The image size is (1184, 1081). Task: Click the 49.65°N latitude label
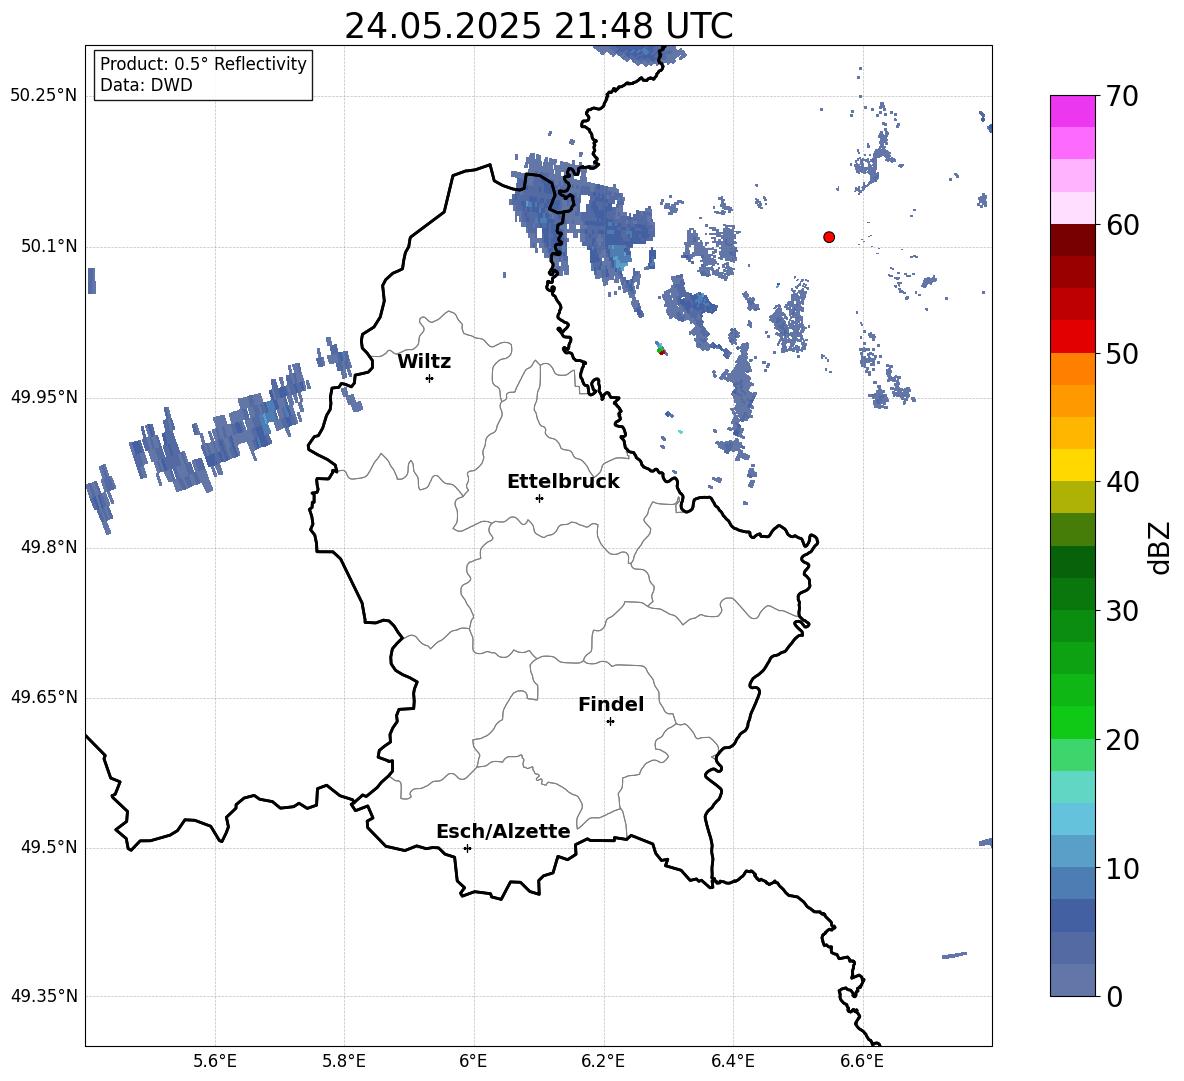coord(44,697)
